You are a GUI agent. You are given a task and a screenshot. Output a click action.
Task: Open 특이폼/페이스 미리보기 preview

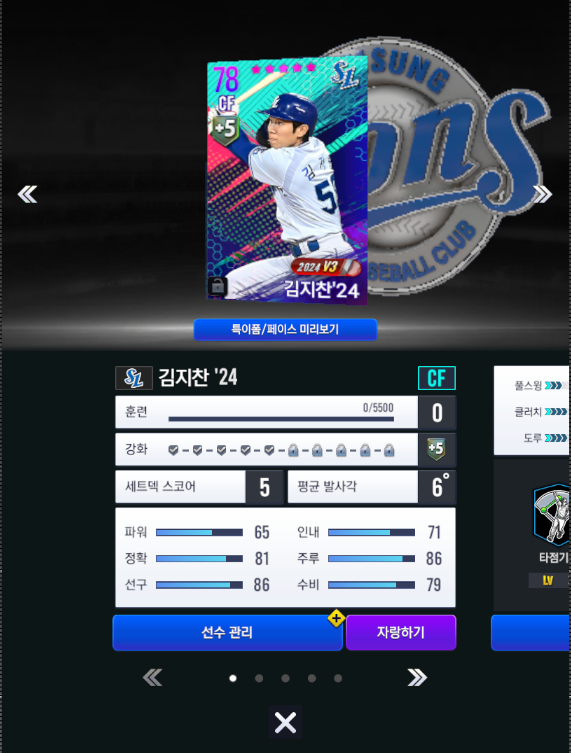[x=285, y=329]
